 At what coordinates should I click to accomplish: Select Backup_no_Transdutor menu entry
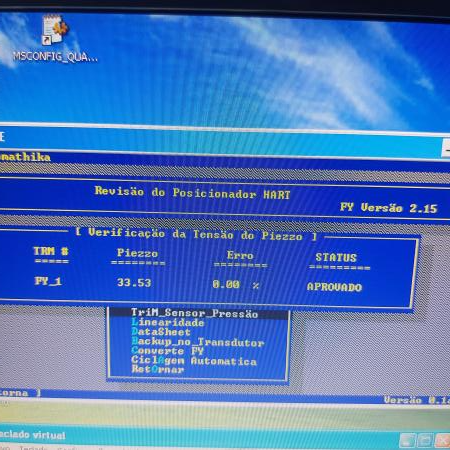[198, 342]
